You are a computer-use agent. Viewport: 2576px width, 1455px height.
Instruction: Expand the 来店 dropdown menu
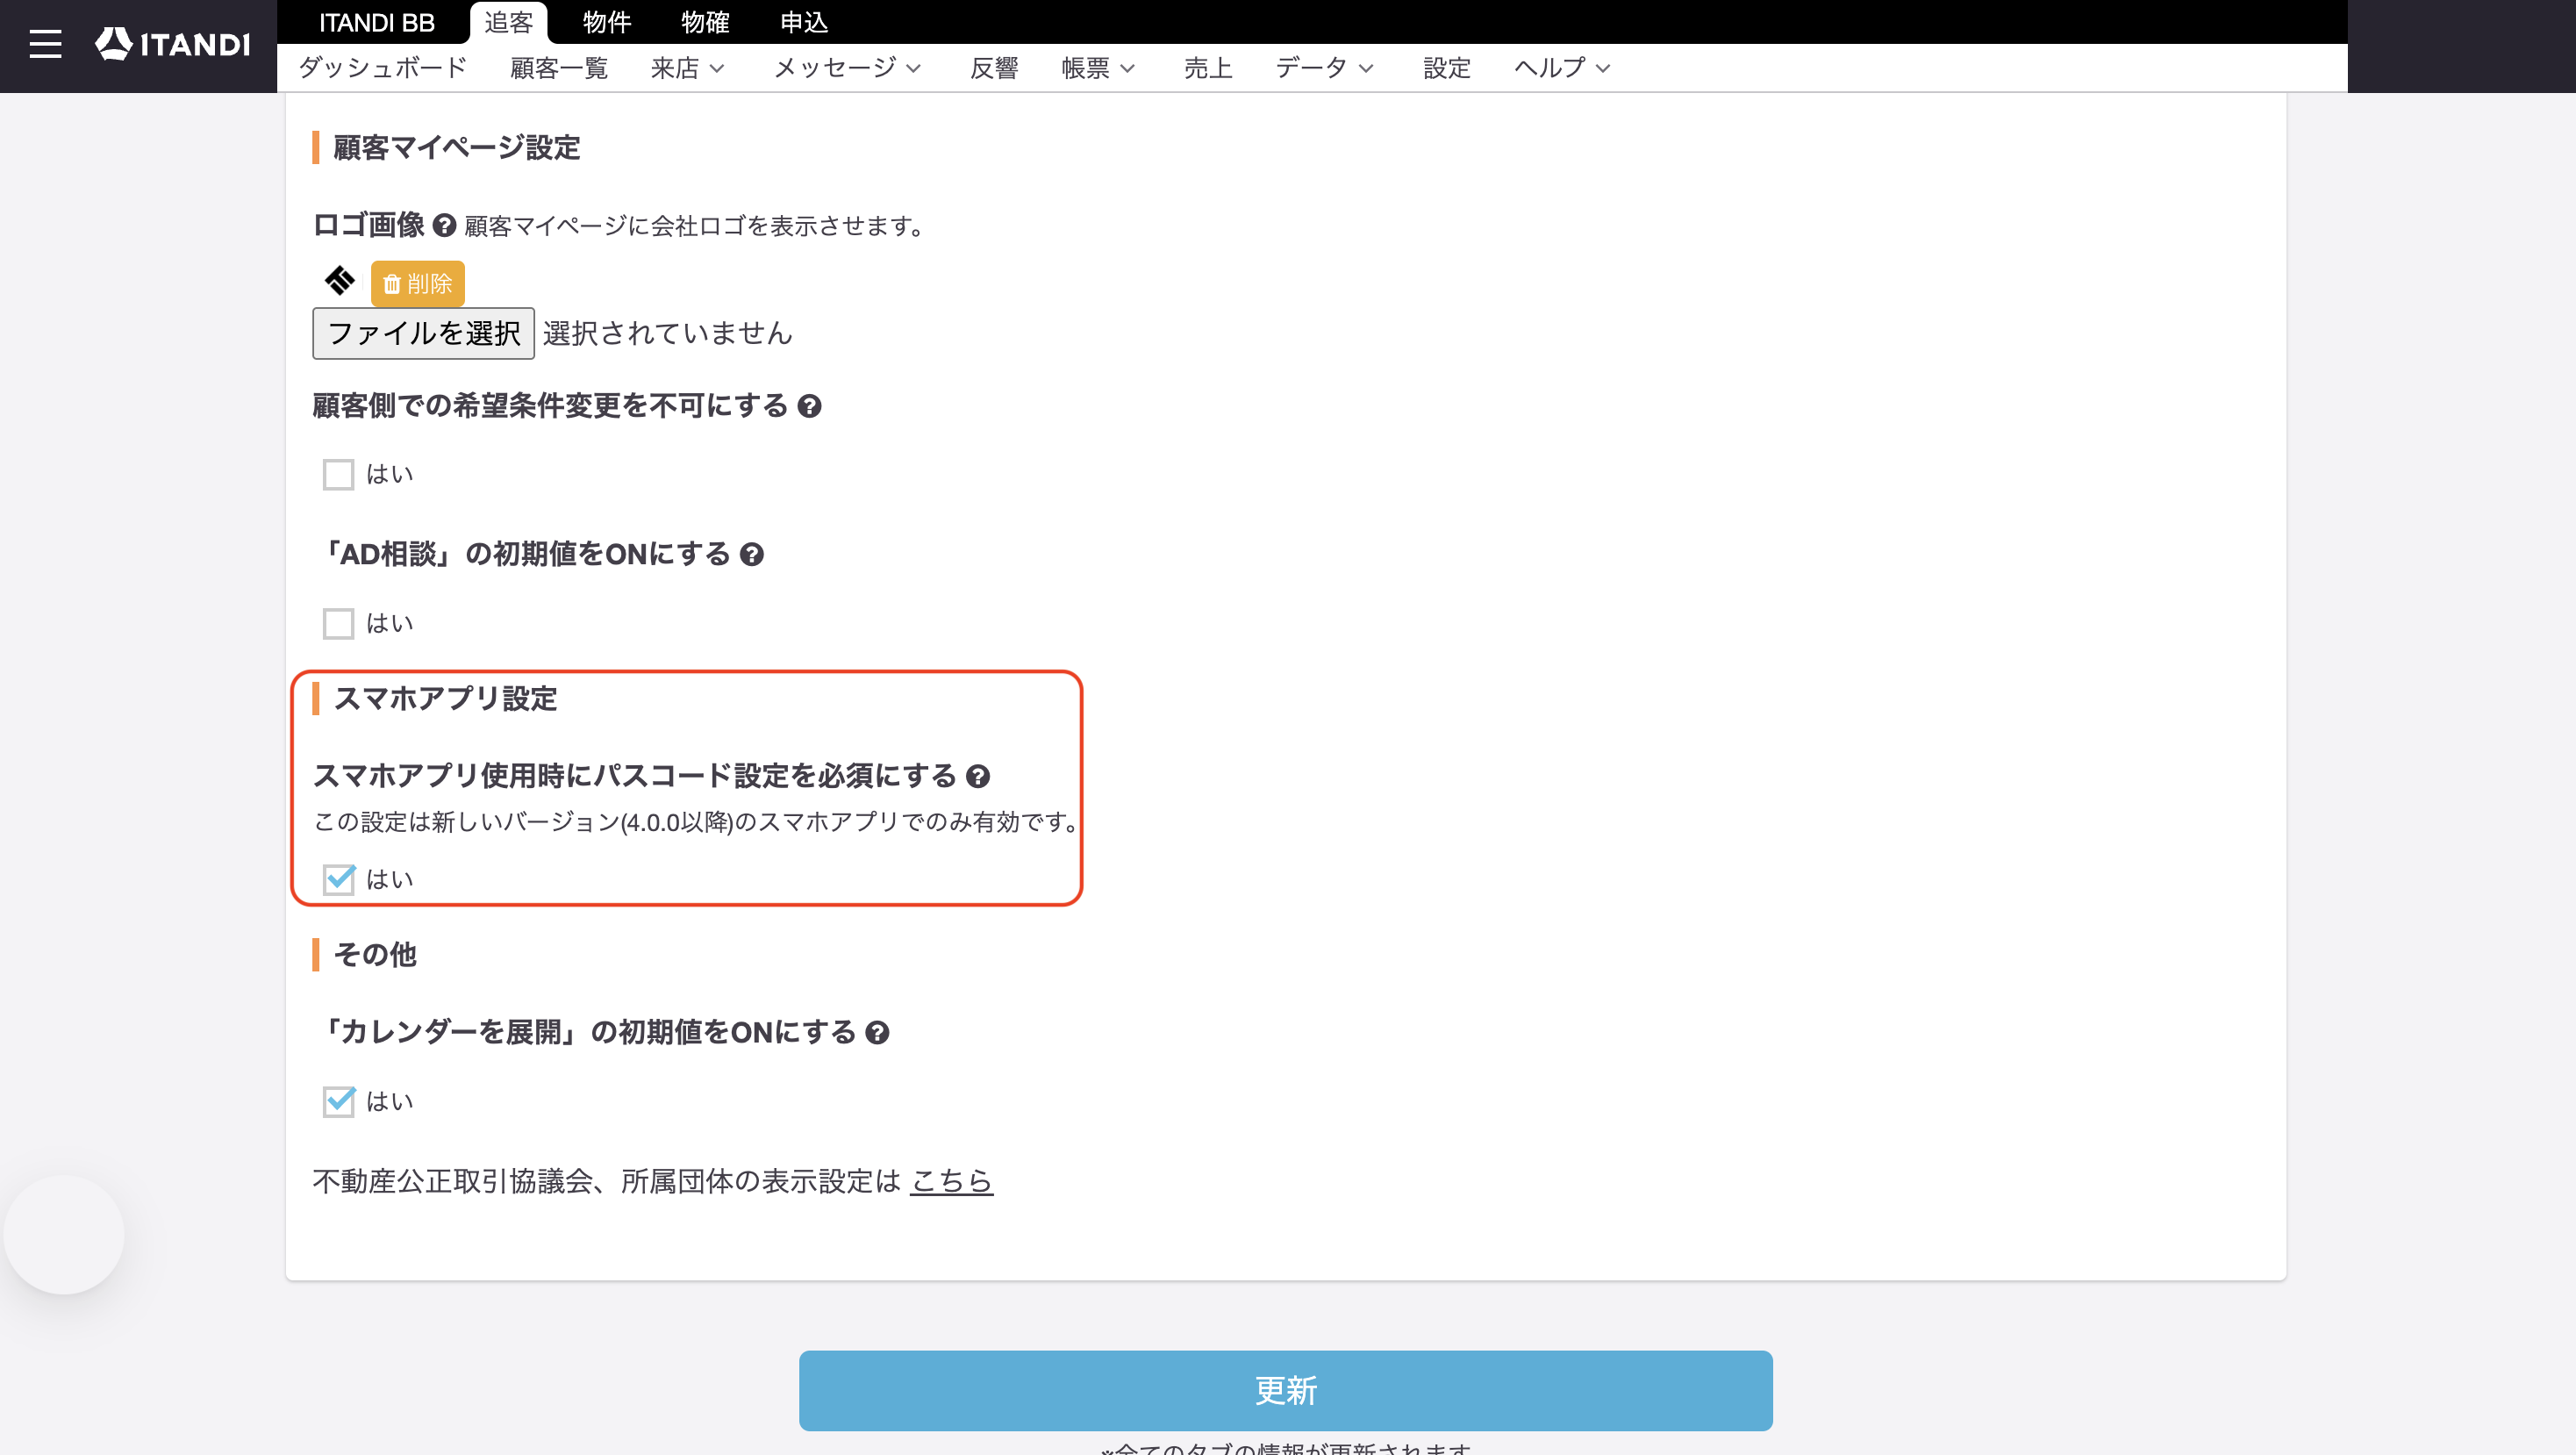coord(687,68)
